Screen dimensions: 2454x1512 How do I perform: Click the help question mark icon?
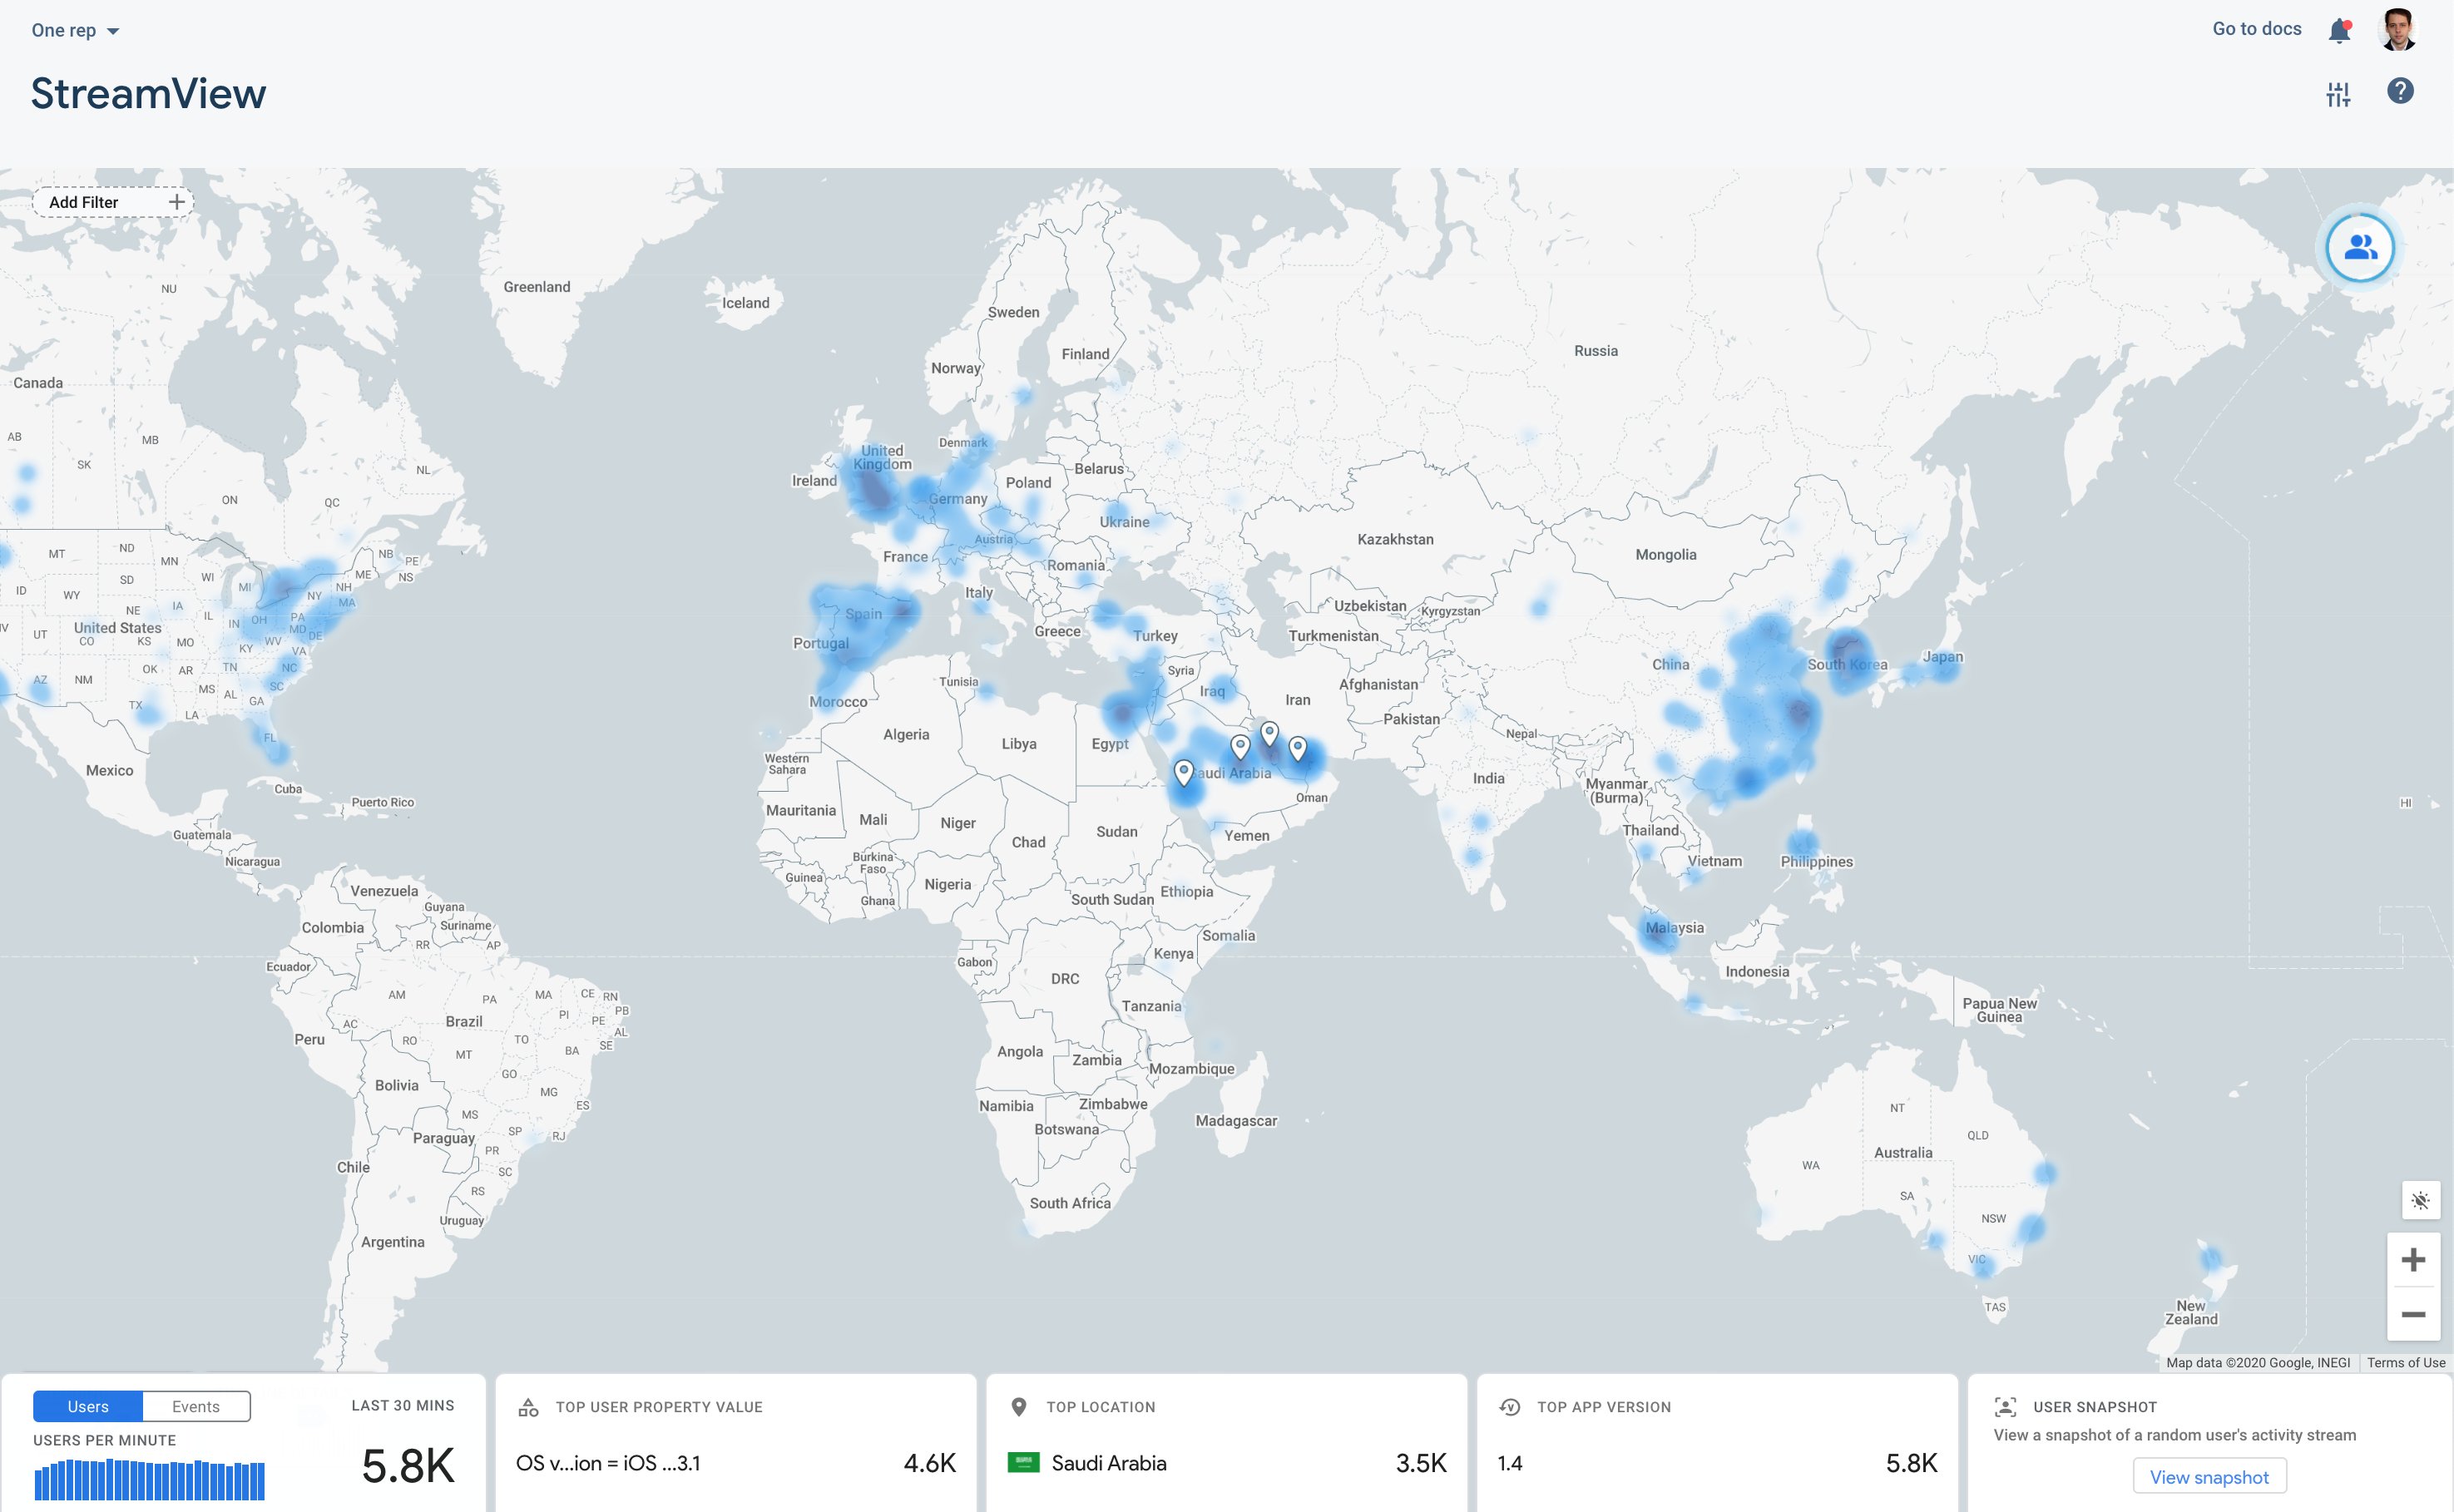click(x=2400, y=92)
